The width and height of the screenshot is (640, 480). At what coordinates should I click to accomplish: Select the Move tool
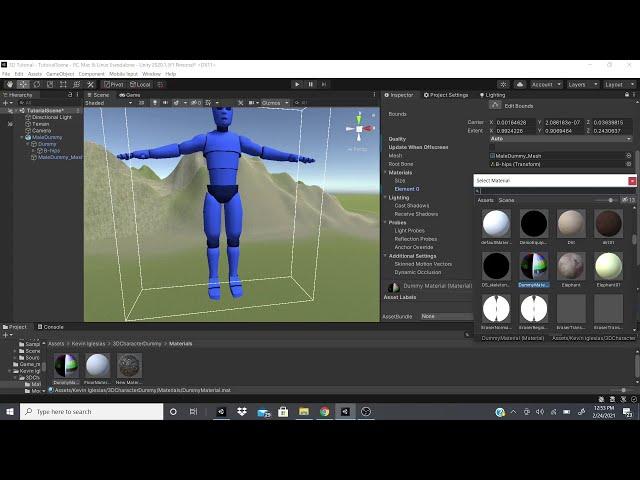point(23,84)
